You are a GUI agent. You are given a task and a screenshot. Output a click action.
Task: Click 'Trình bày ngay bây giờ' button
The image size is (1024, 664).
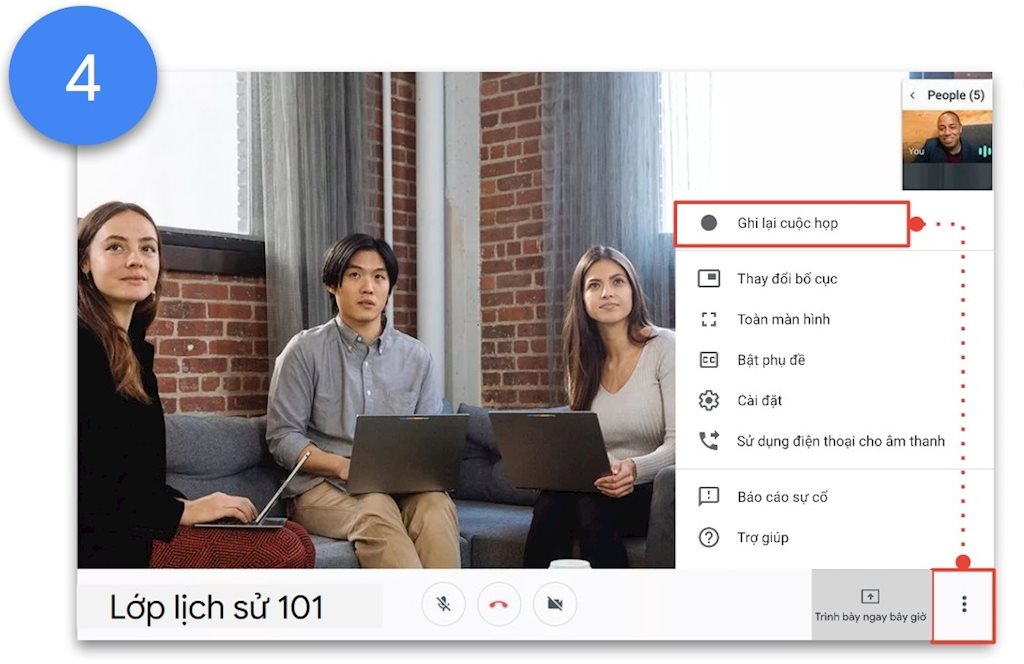(x=870, y=605)
